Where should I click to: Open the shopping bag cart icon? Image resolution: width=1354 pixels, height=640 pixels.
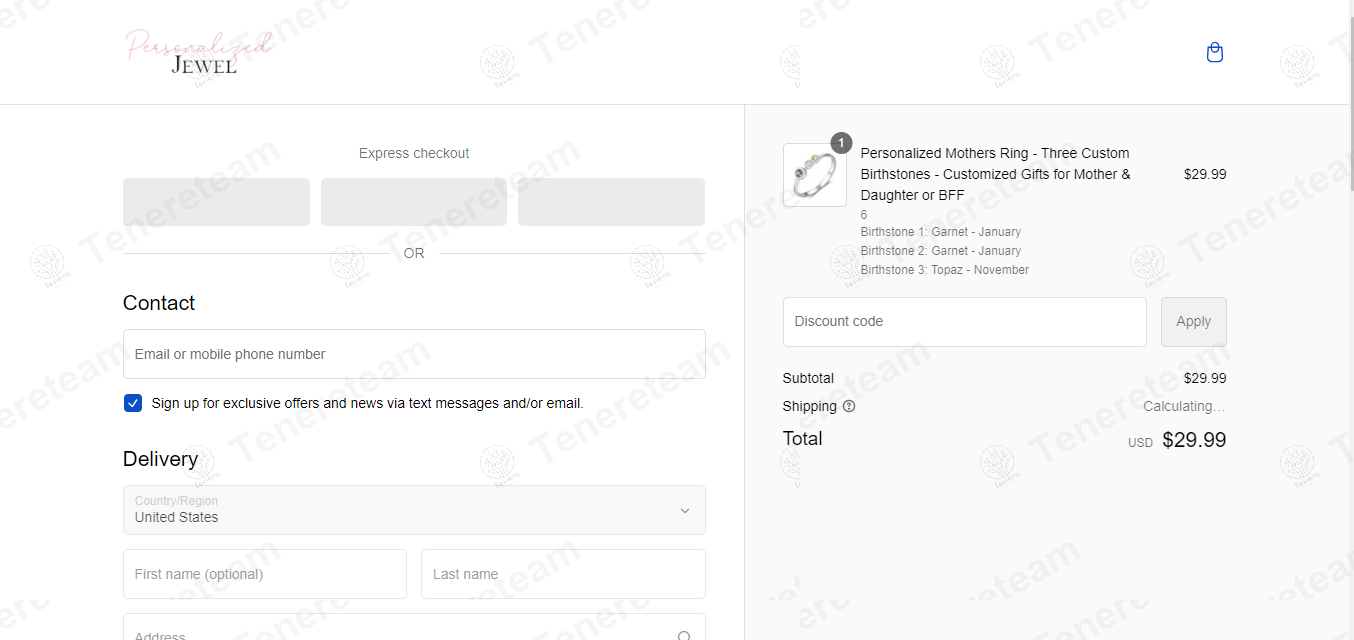(x=1215, y=52)
